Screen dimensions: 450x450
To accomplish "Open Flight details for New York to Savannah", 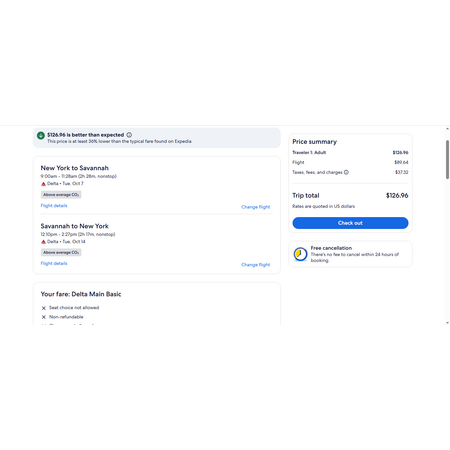I will click(x=54, y=206).
